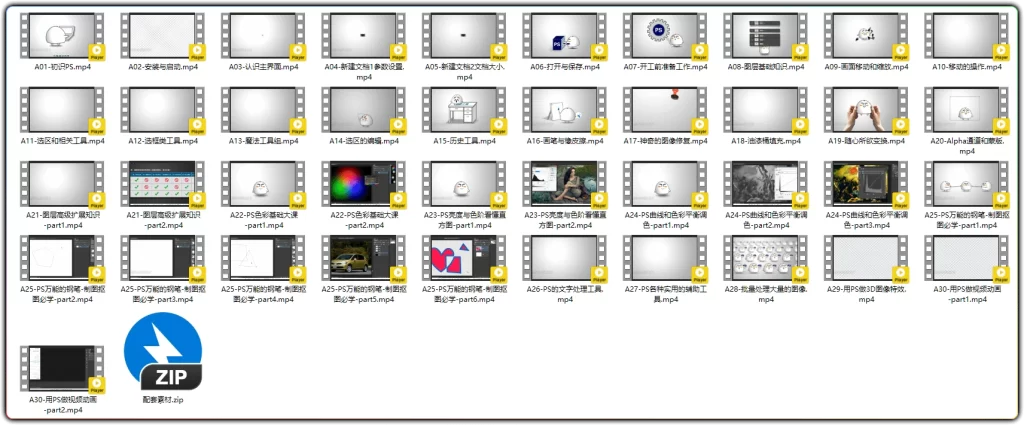Select A23-PS亮度与色阶看懂直方图-part2.mp4 woman photo thumbnail
Image resolution: width=1024 pixels, height=425 pixels.
coord(565,185)
